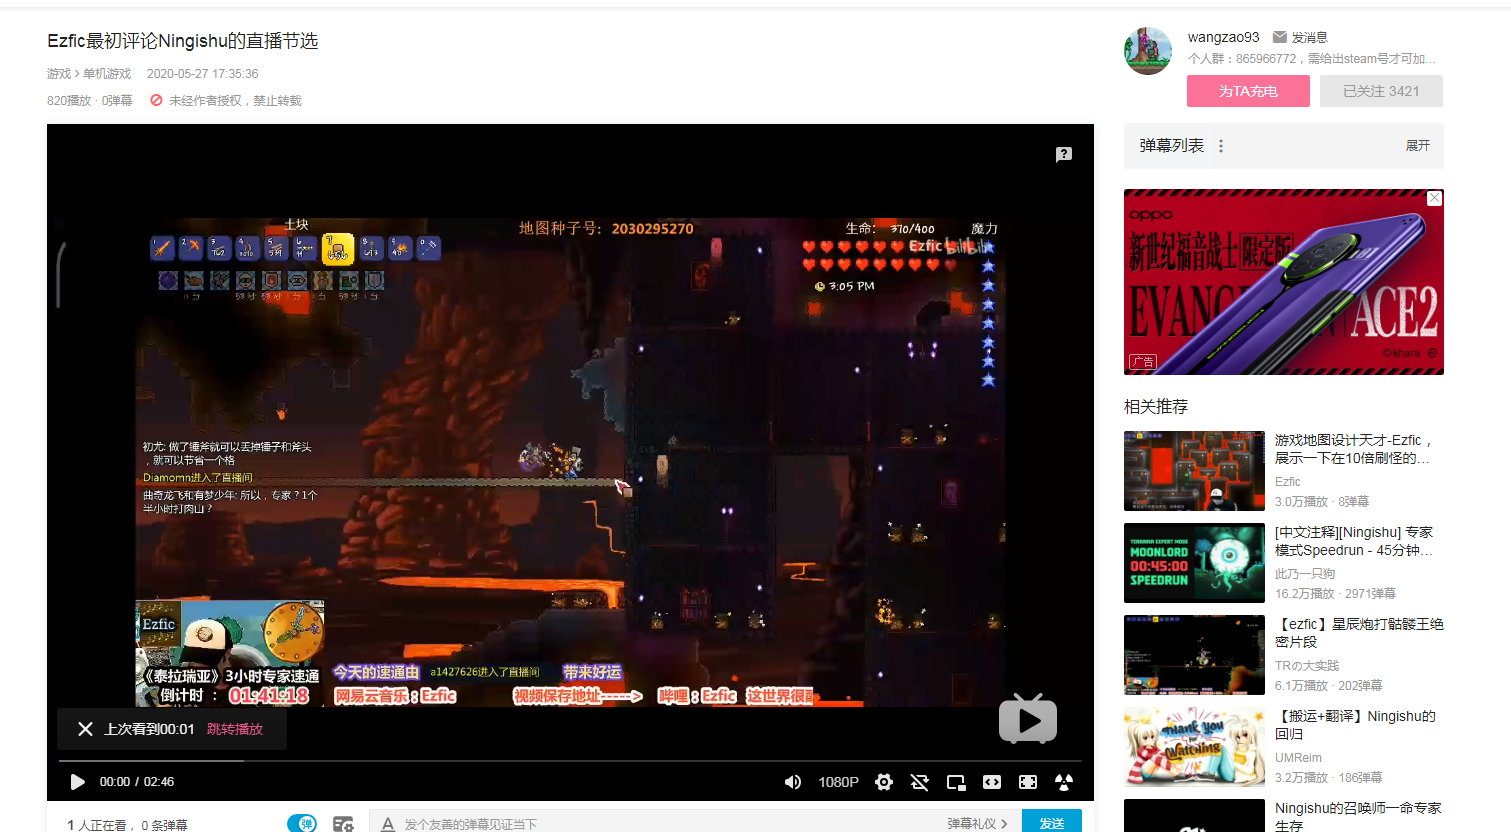Open wangzao93 username link

click(x=1223, y=37)
